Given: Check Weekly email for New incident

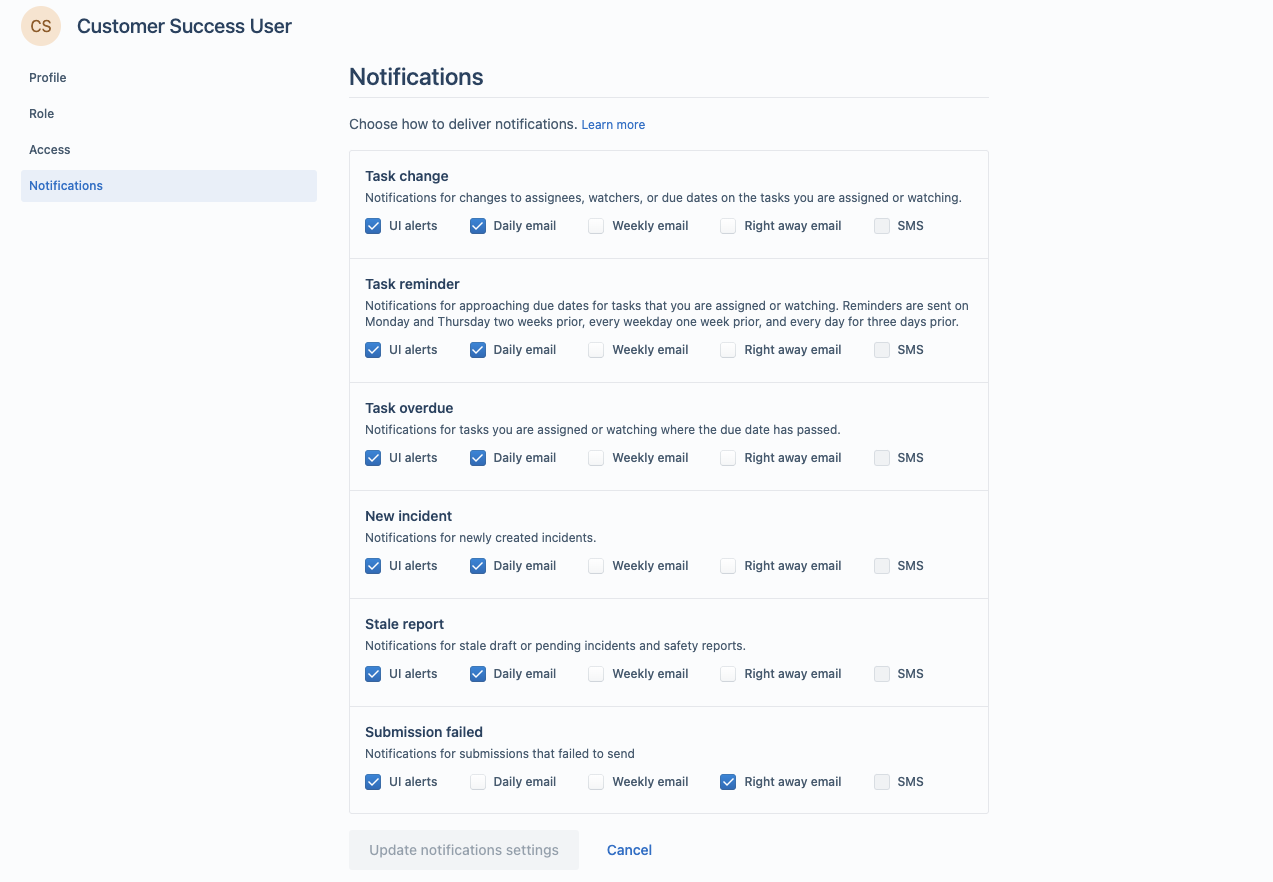Looking at the screenshot, I should (596, 566).
